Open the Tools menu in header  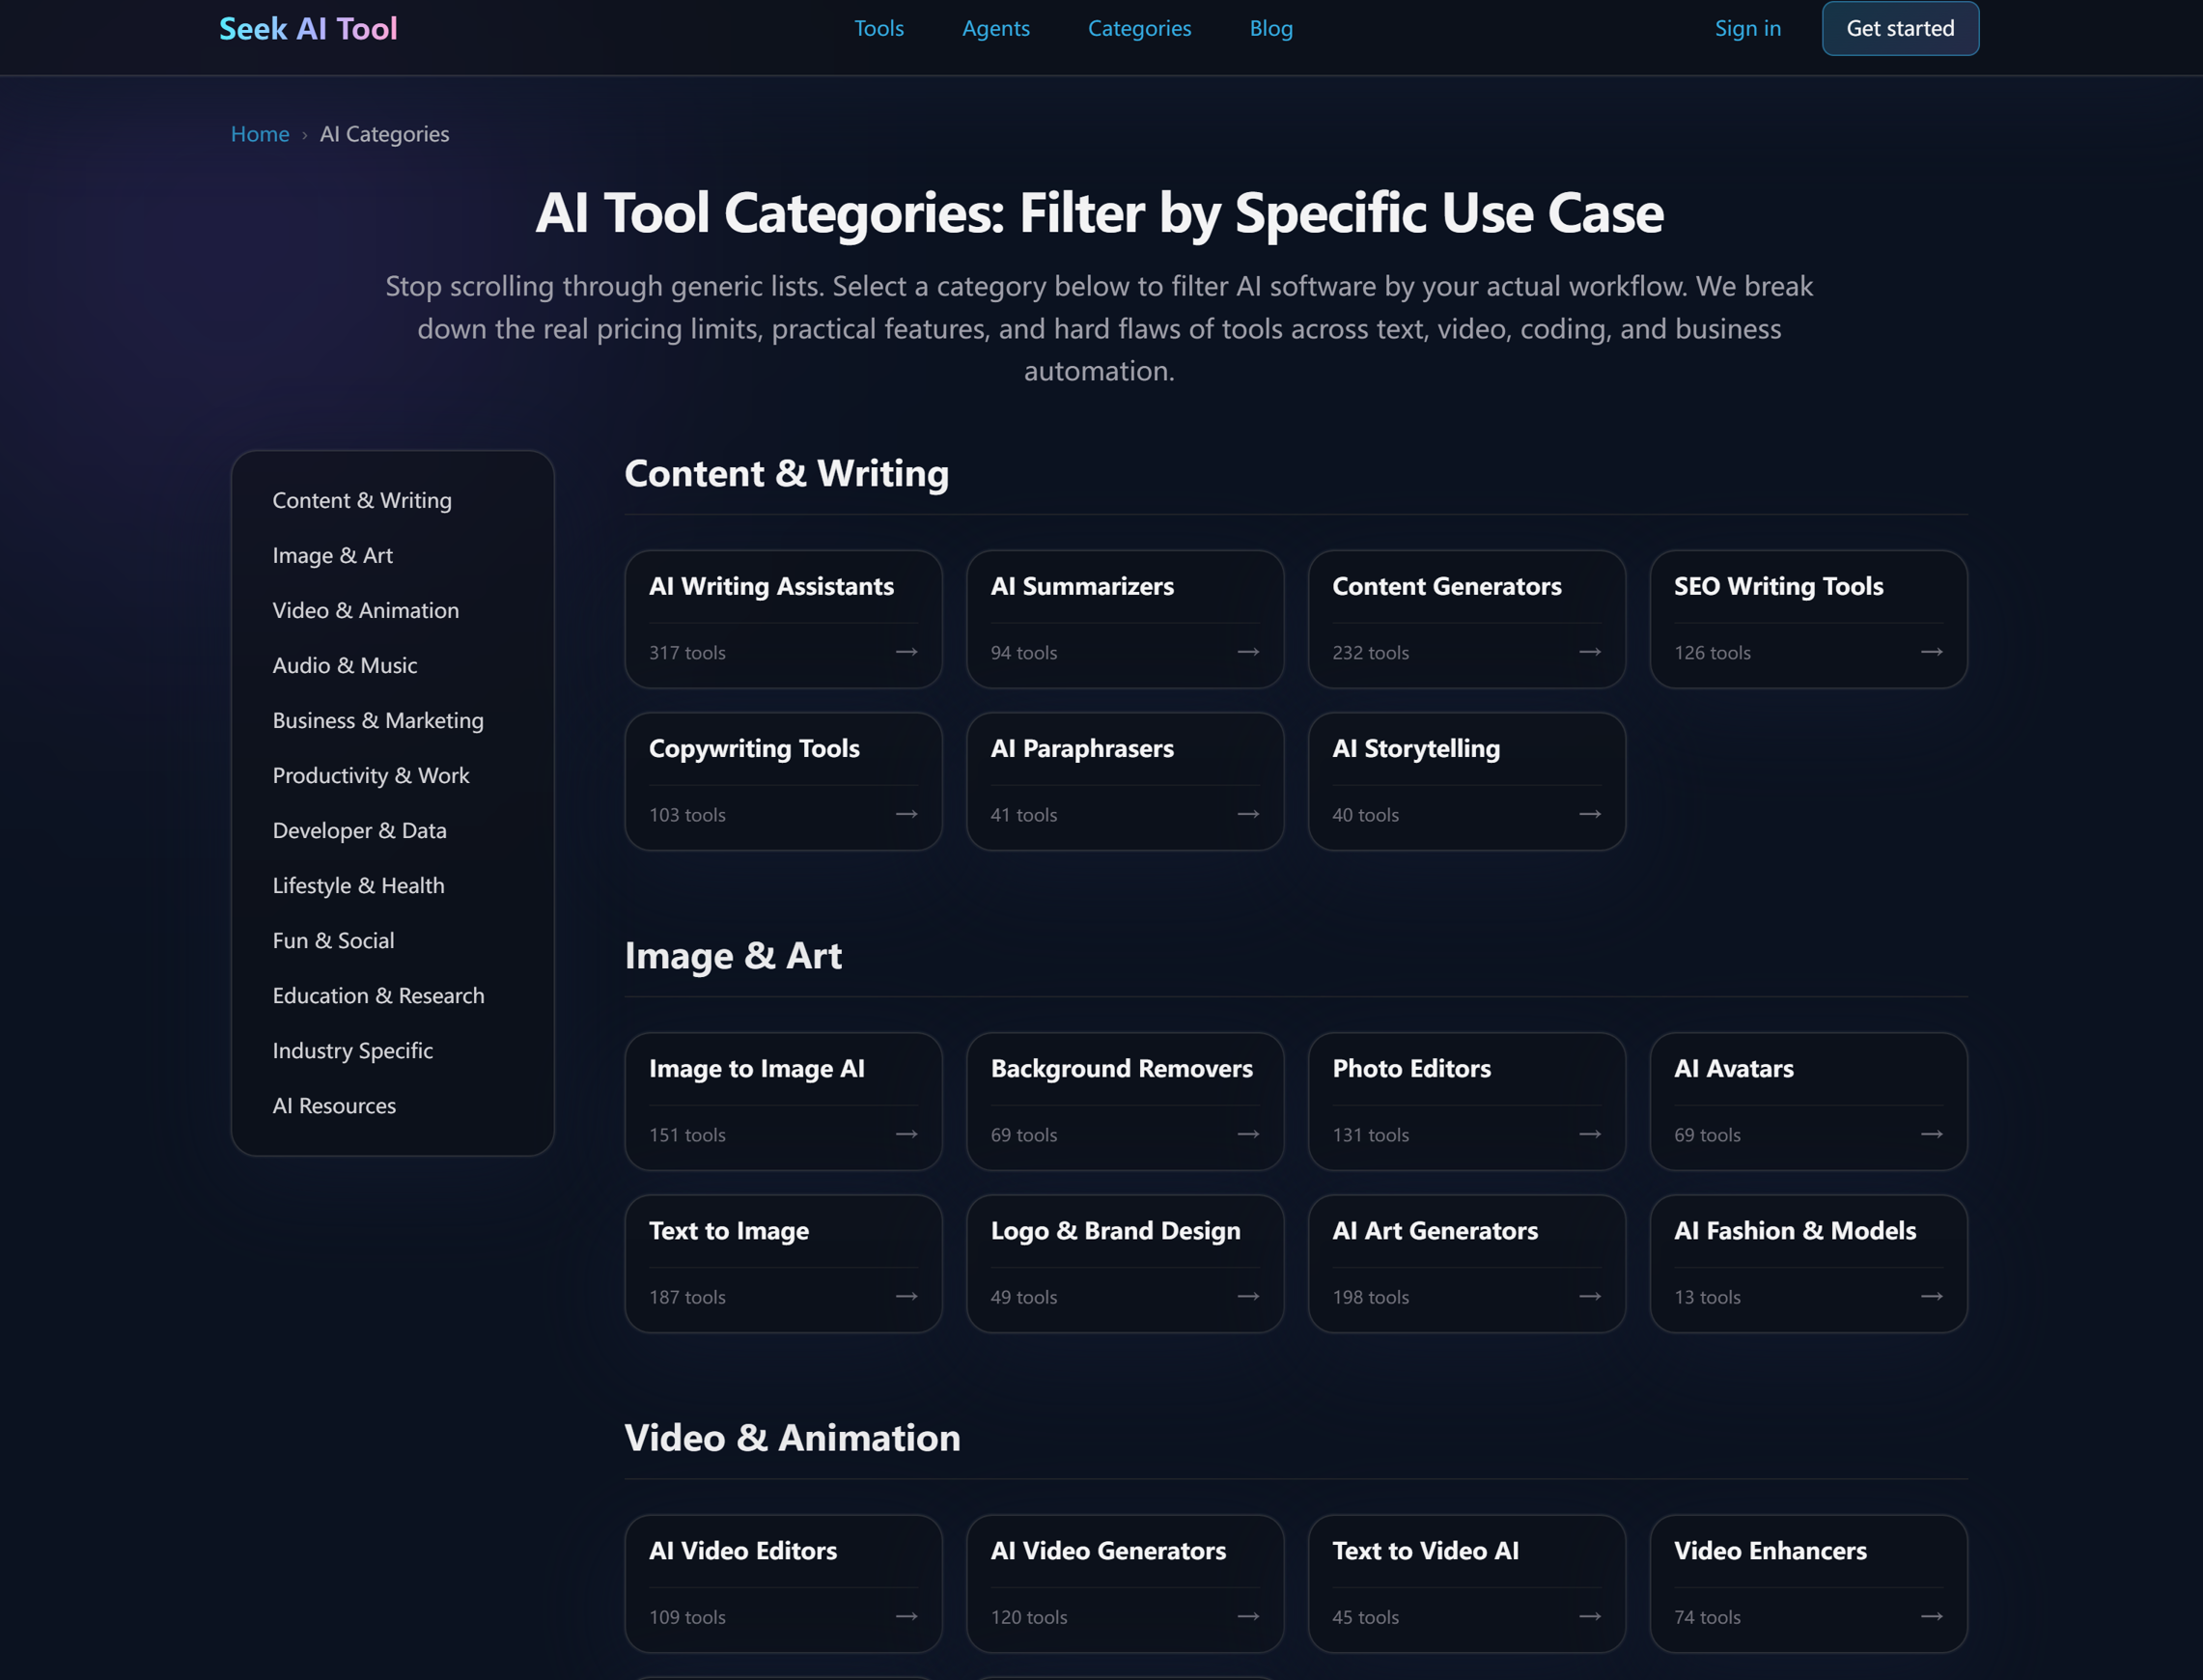pos(878,28)
